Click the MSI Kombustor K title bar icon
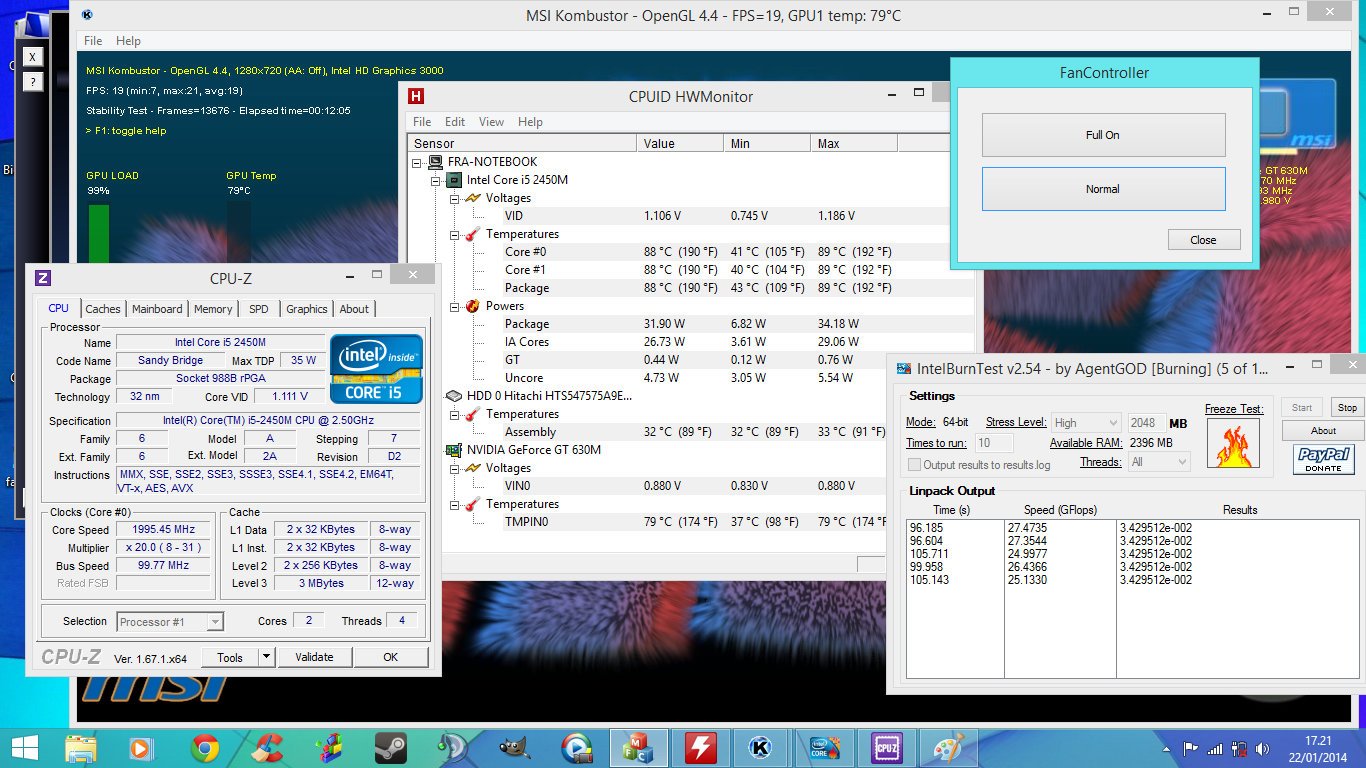The width and height of the screenshot is (1366, 768). click(88, 15)
